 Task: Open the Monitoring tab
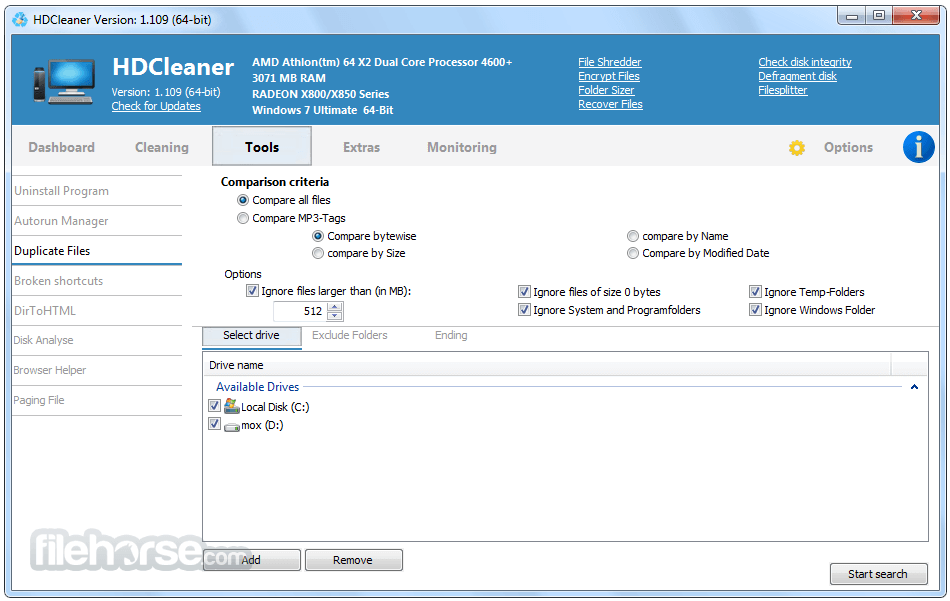(462, 147)
